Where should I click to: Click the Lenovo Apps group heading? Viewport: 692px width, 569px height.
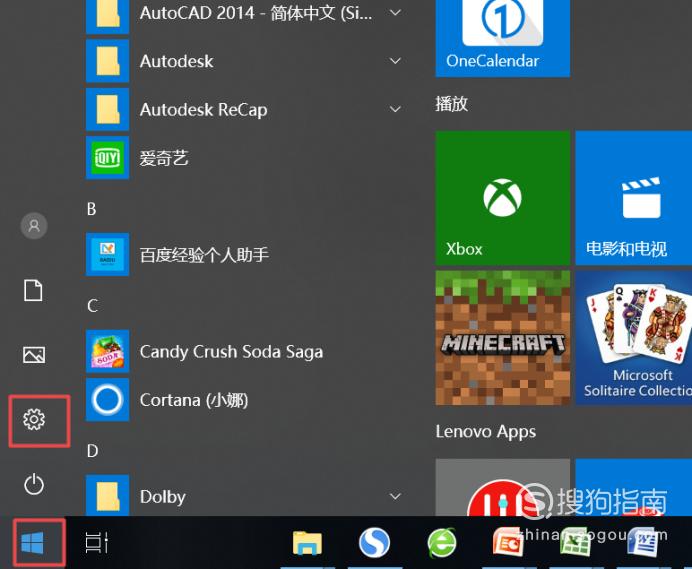pyautogui.click(x=485, y=432)
